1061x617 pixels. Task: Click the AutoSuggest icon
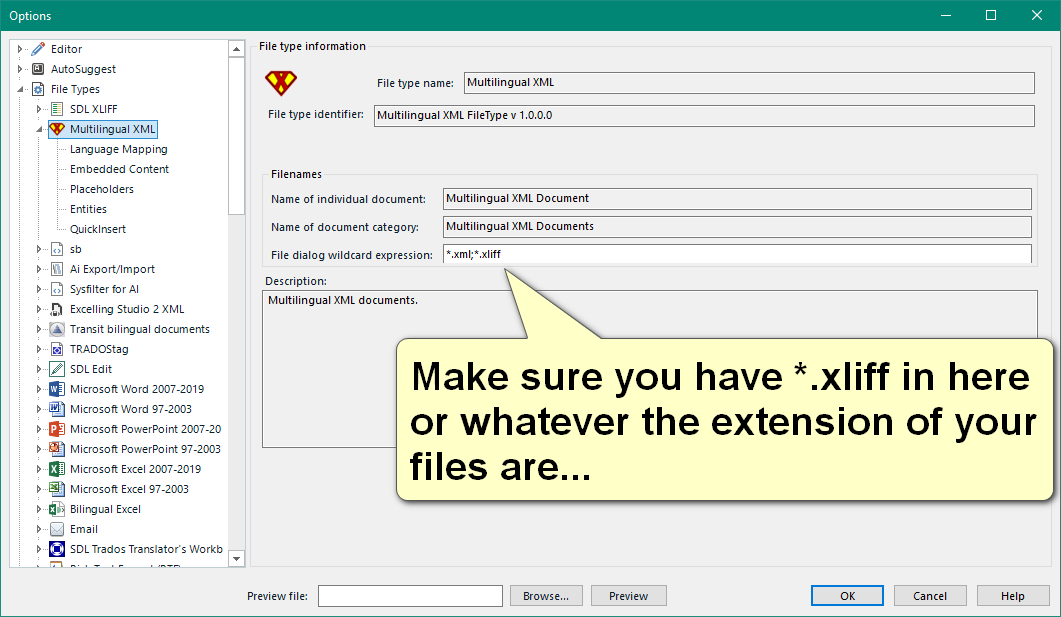click(x=39, y=69)
